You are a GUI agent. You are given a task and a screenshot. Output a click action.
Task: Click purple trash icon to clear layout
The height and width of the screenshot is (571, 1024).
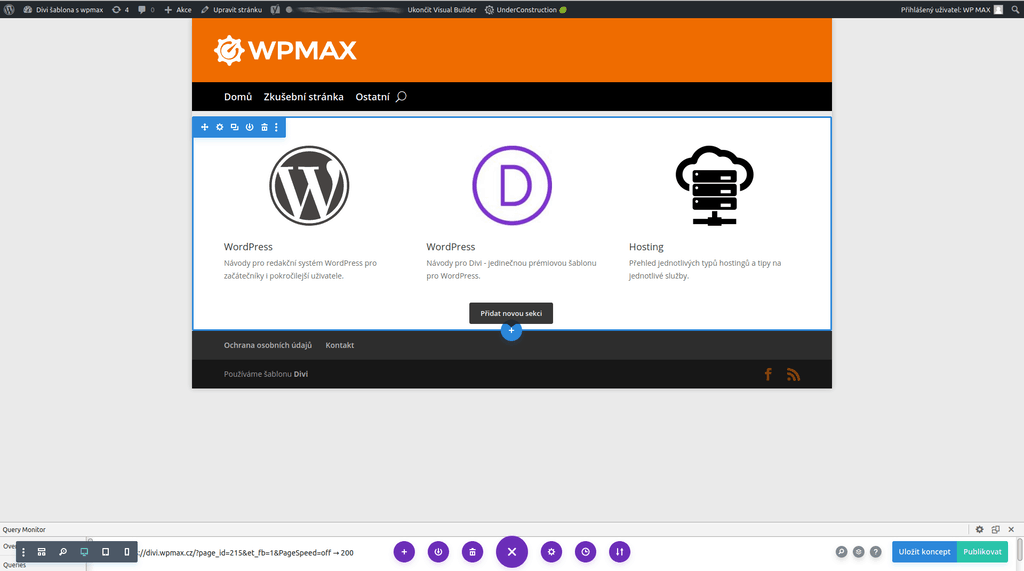pos(472,552)
